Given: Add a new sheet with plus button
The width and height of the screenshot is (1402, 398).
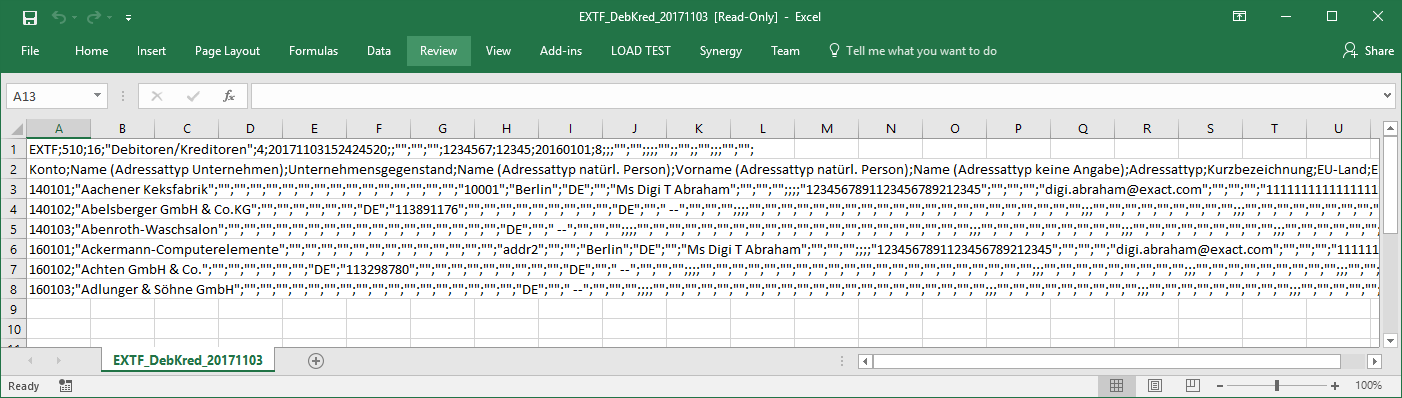Looking at the screenshot, I should pyautogui.click(x=316, y=360).
